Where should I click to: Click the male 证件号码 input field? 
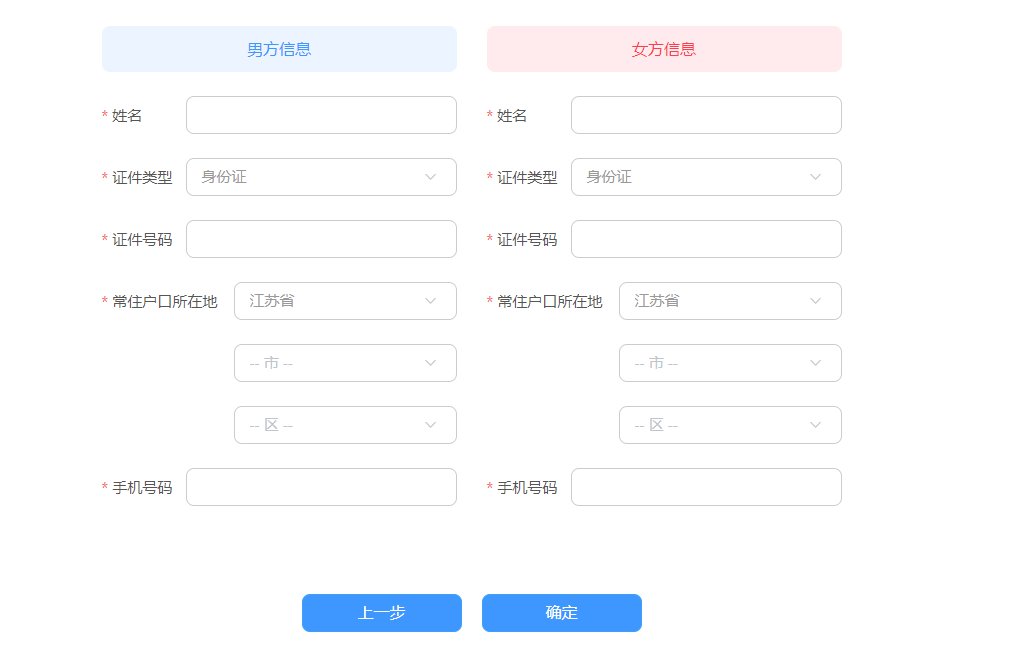(x=321, y=239)
